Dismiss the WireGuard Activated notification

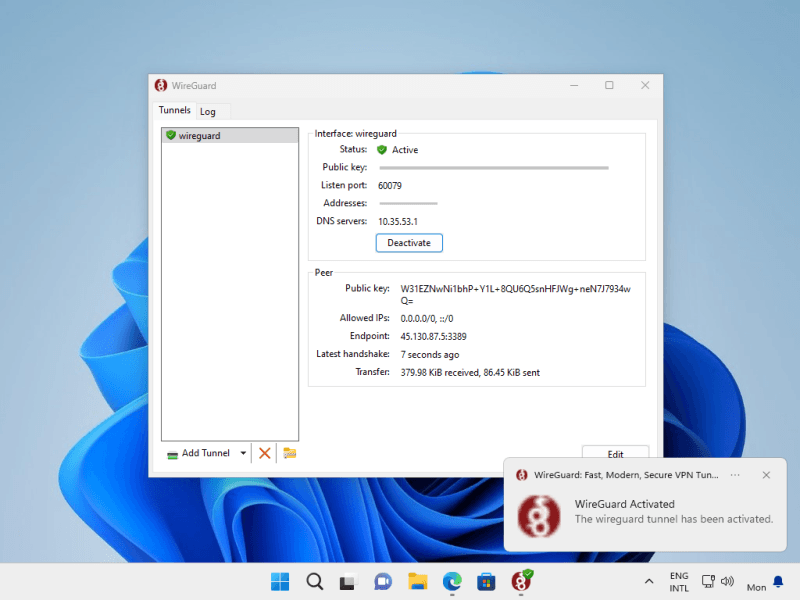pyautogui.click(x=766, y=475)
